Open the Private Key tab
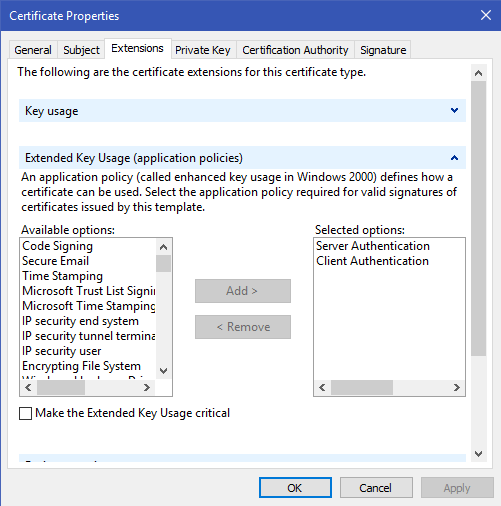 point(203,50)
